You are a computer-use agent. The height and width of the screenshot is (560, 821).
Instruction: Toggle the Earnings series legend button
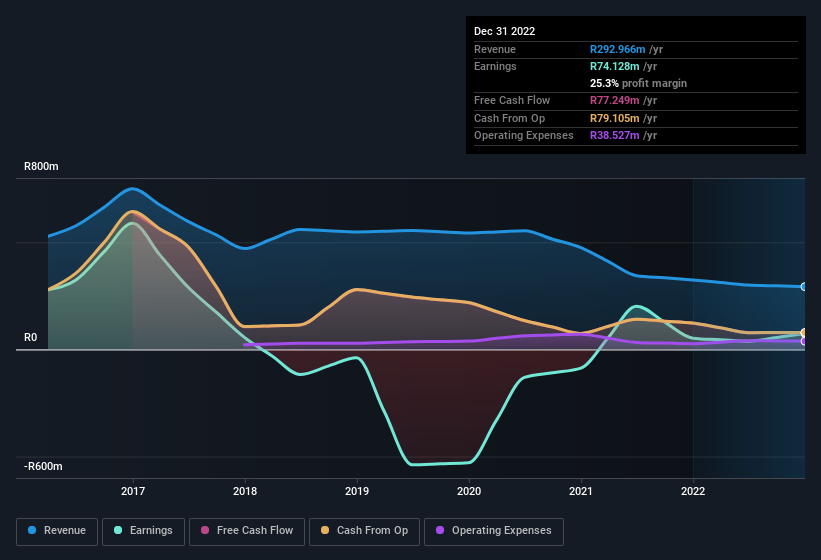tap(143, 531)
